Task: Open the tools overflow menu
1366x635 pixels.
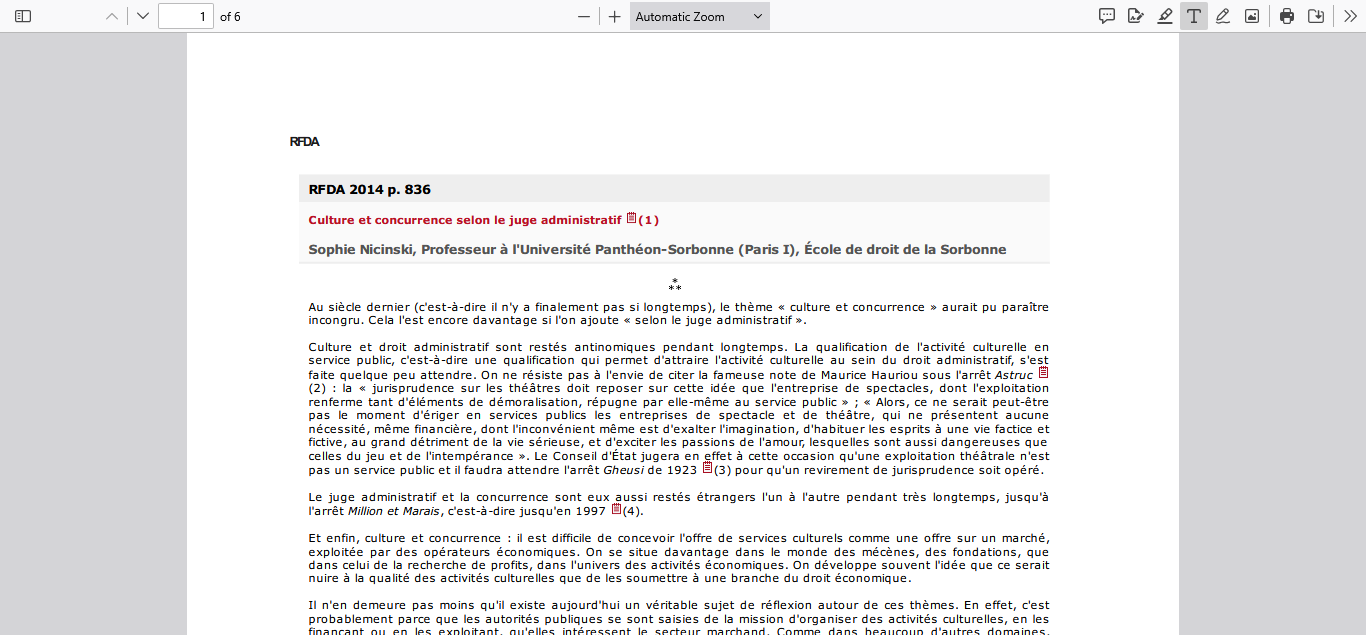Action: [1351, 16]
